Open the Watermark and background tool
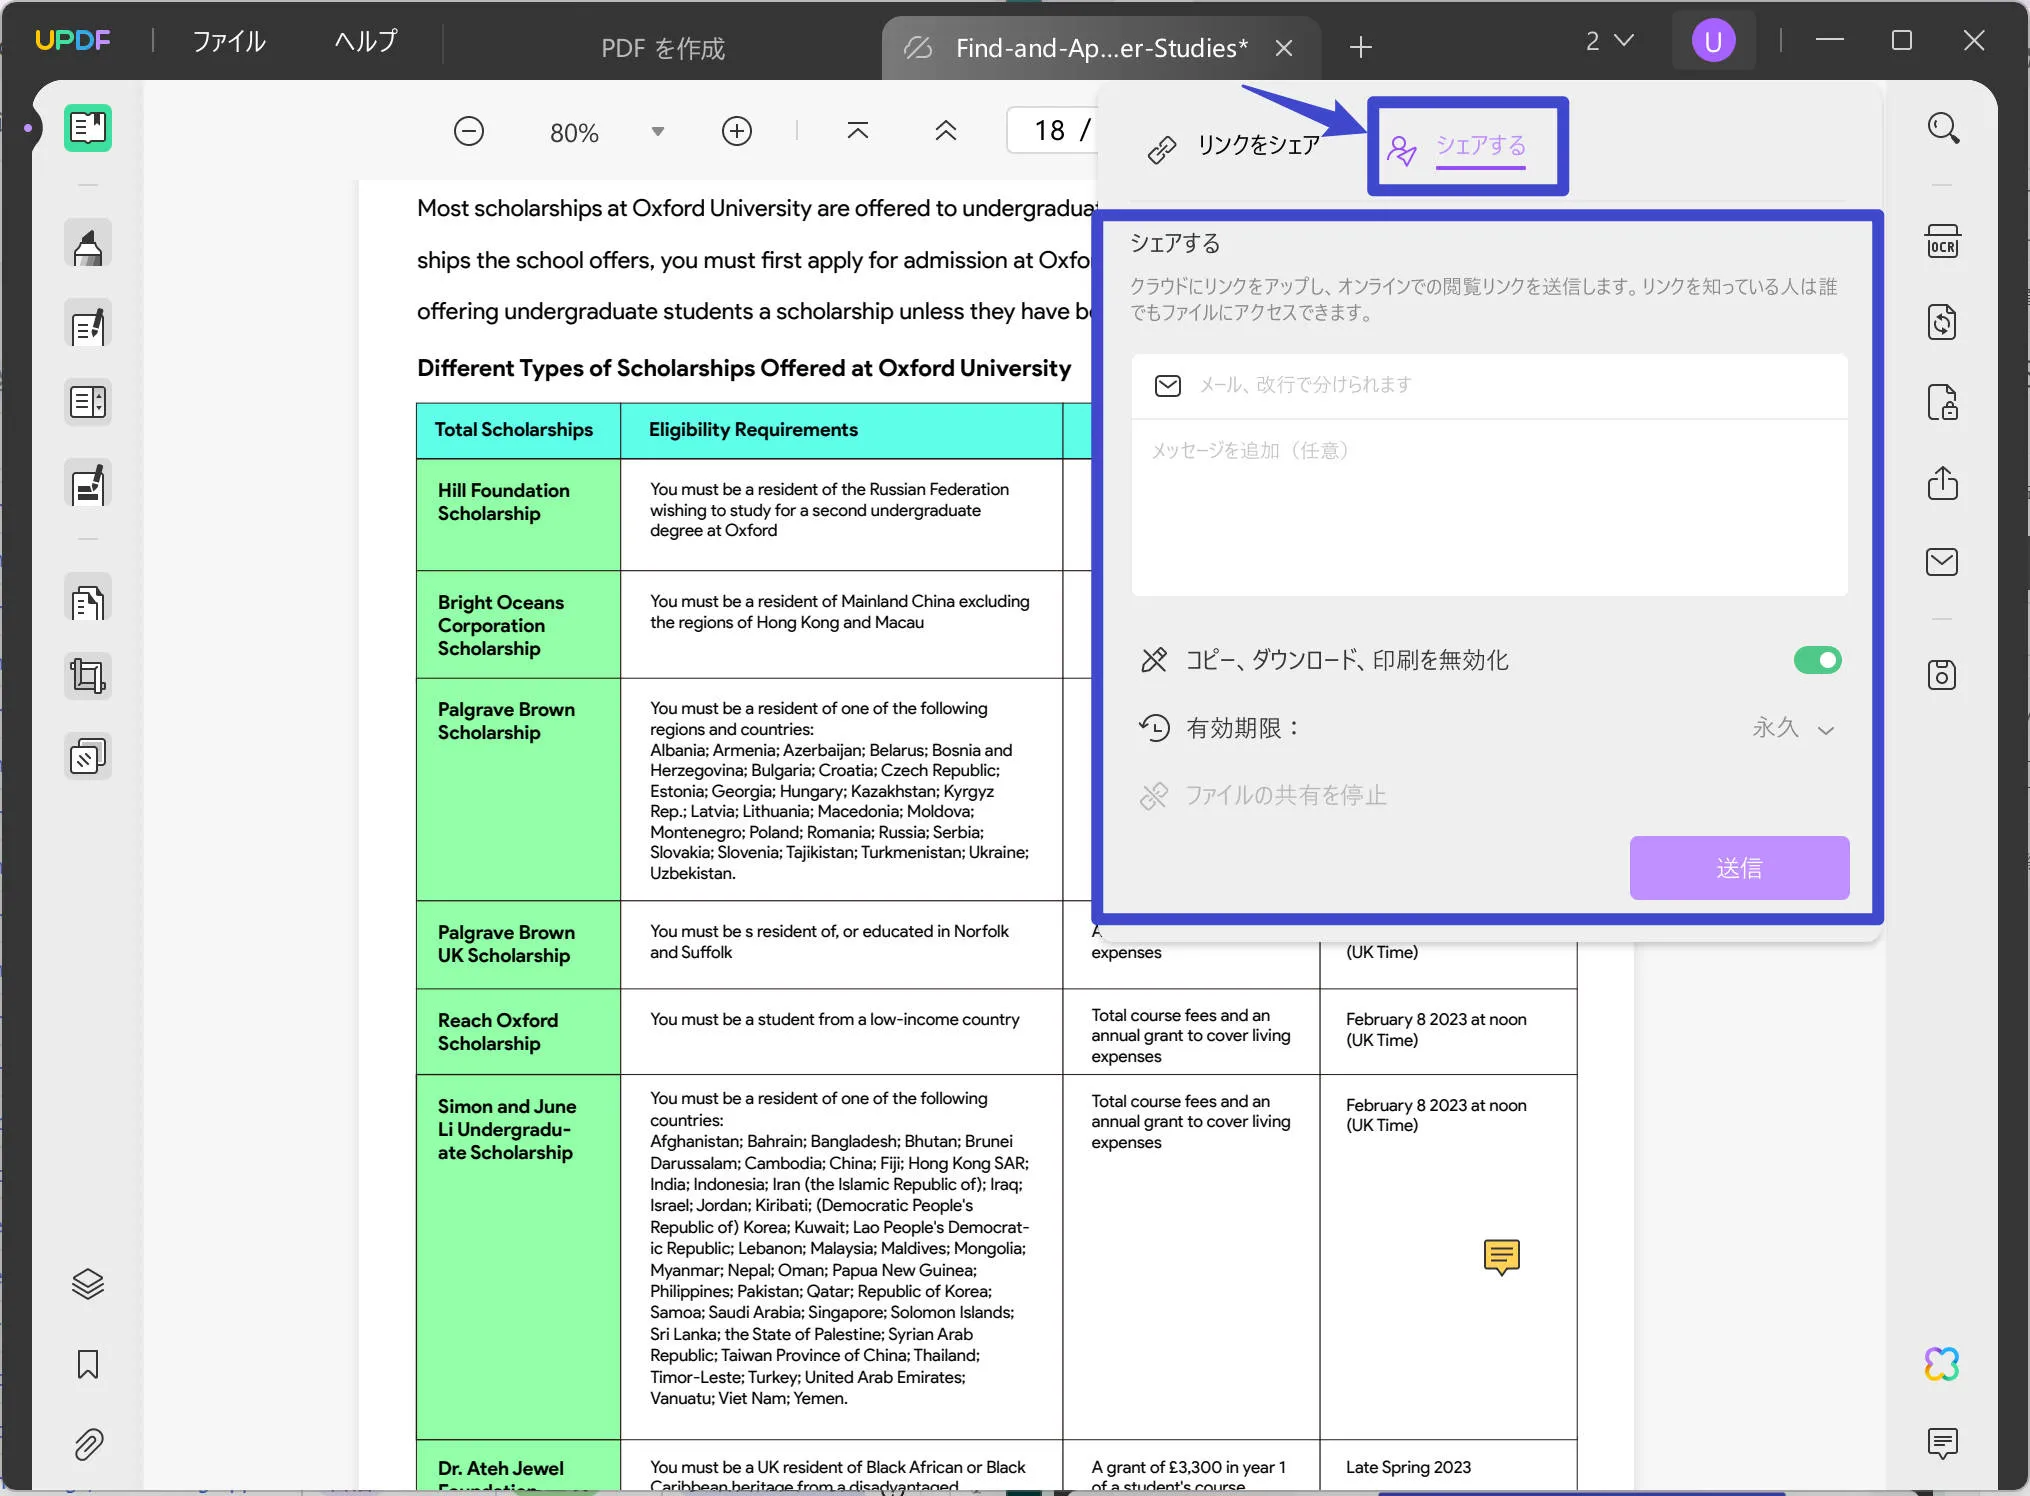Viewport: 2030px width, 1496px height. (x=88, y=757)
